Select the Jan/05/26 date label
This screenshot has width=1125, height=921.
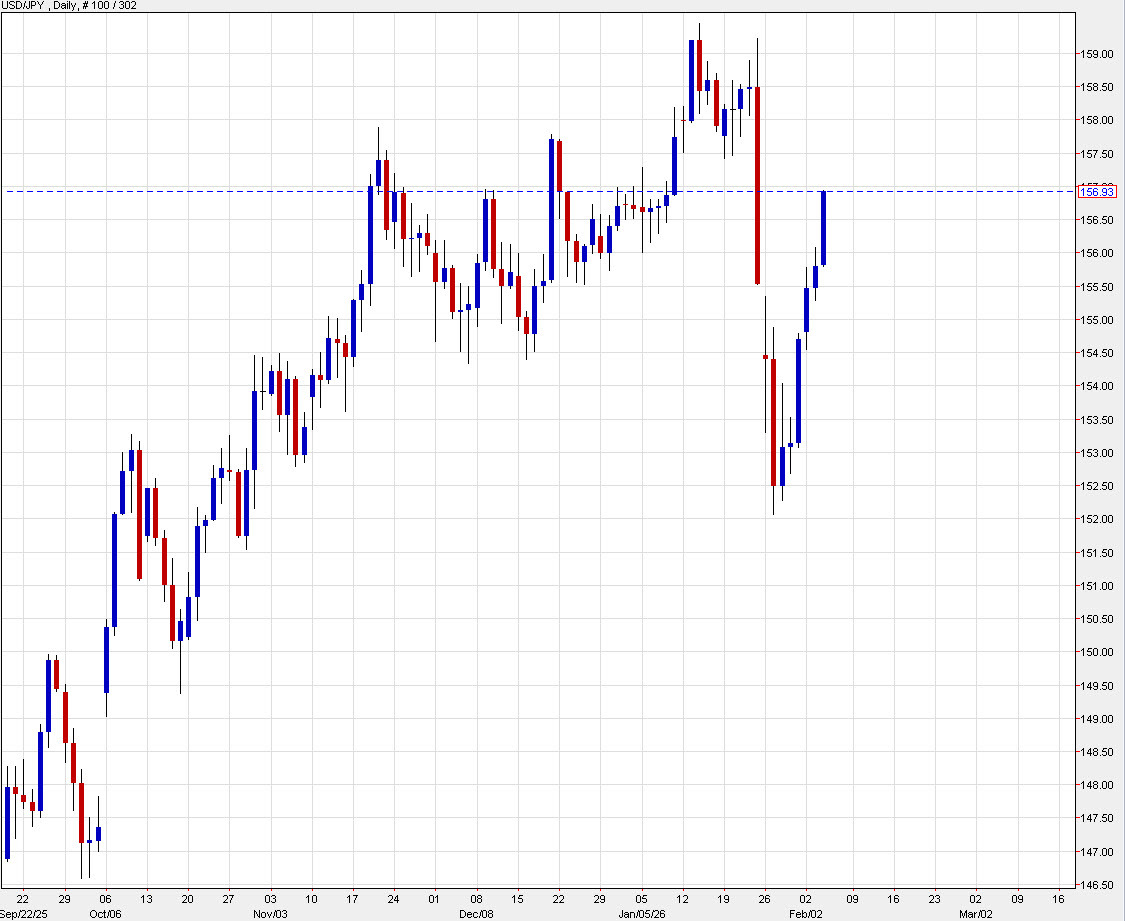642,913
